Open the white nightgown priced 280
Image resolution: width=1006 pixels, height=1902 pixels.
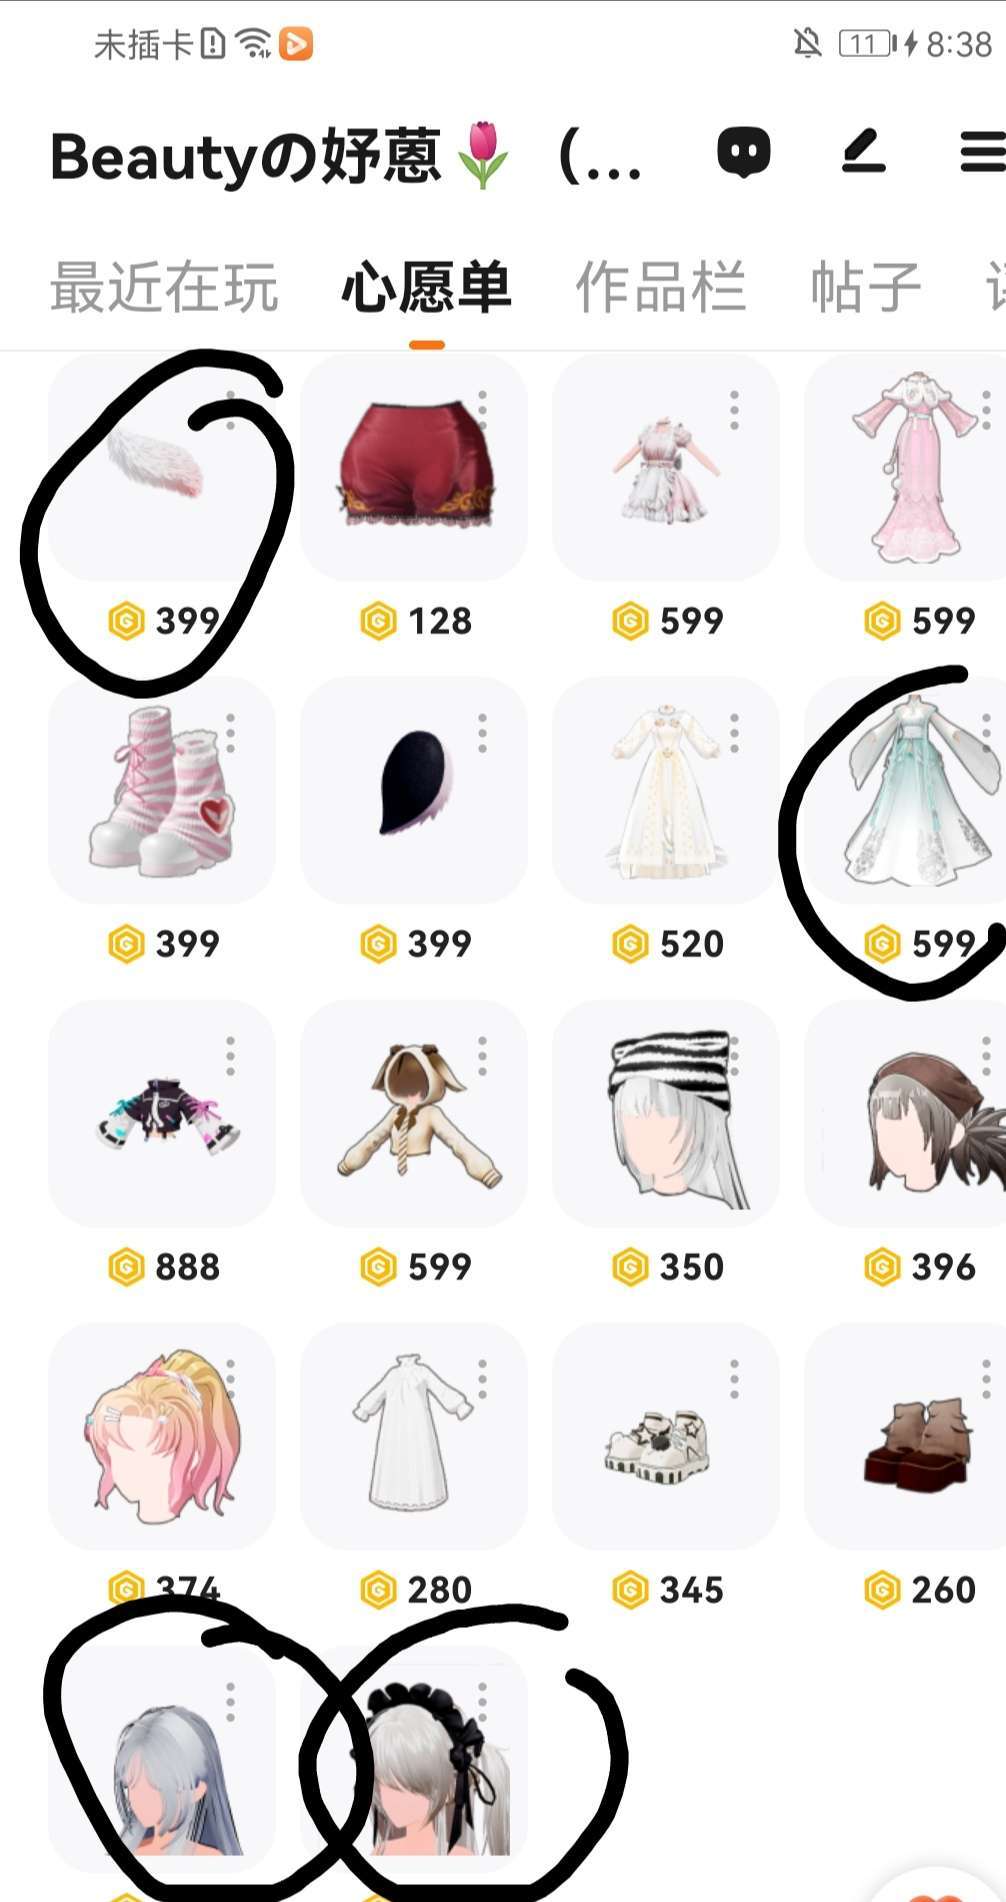(414, 1436)
